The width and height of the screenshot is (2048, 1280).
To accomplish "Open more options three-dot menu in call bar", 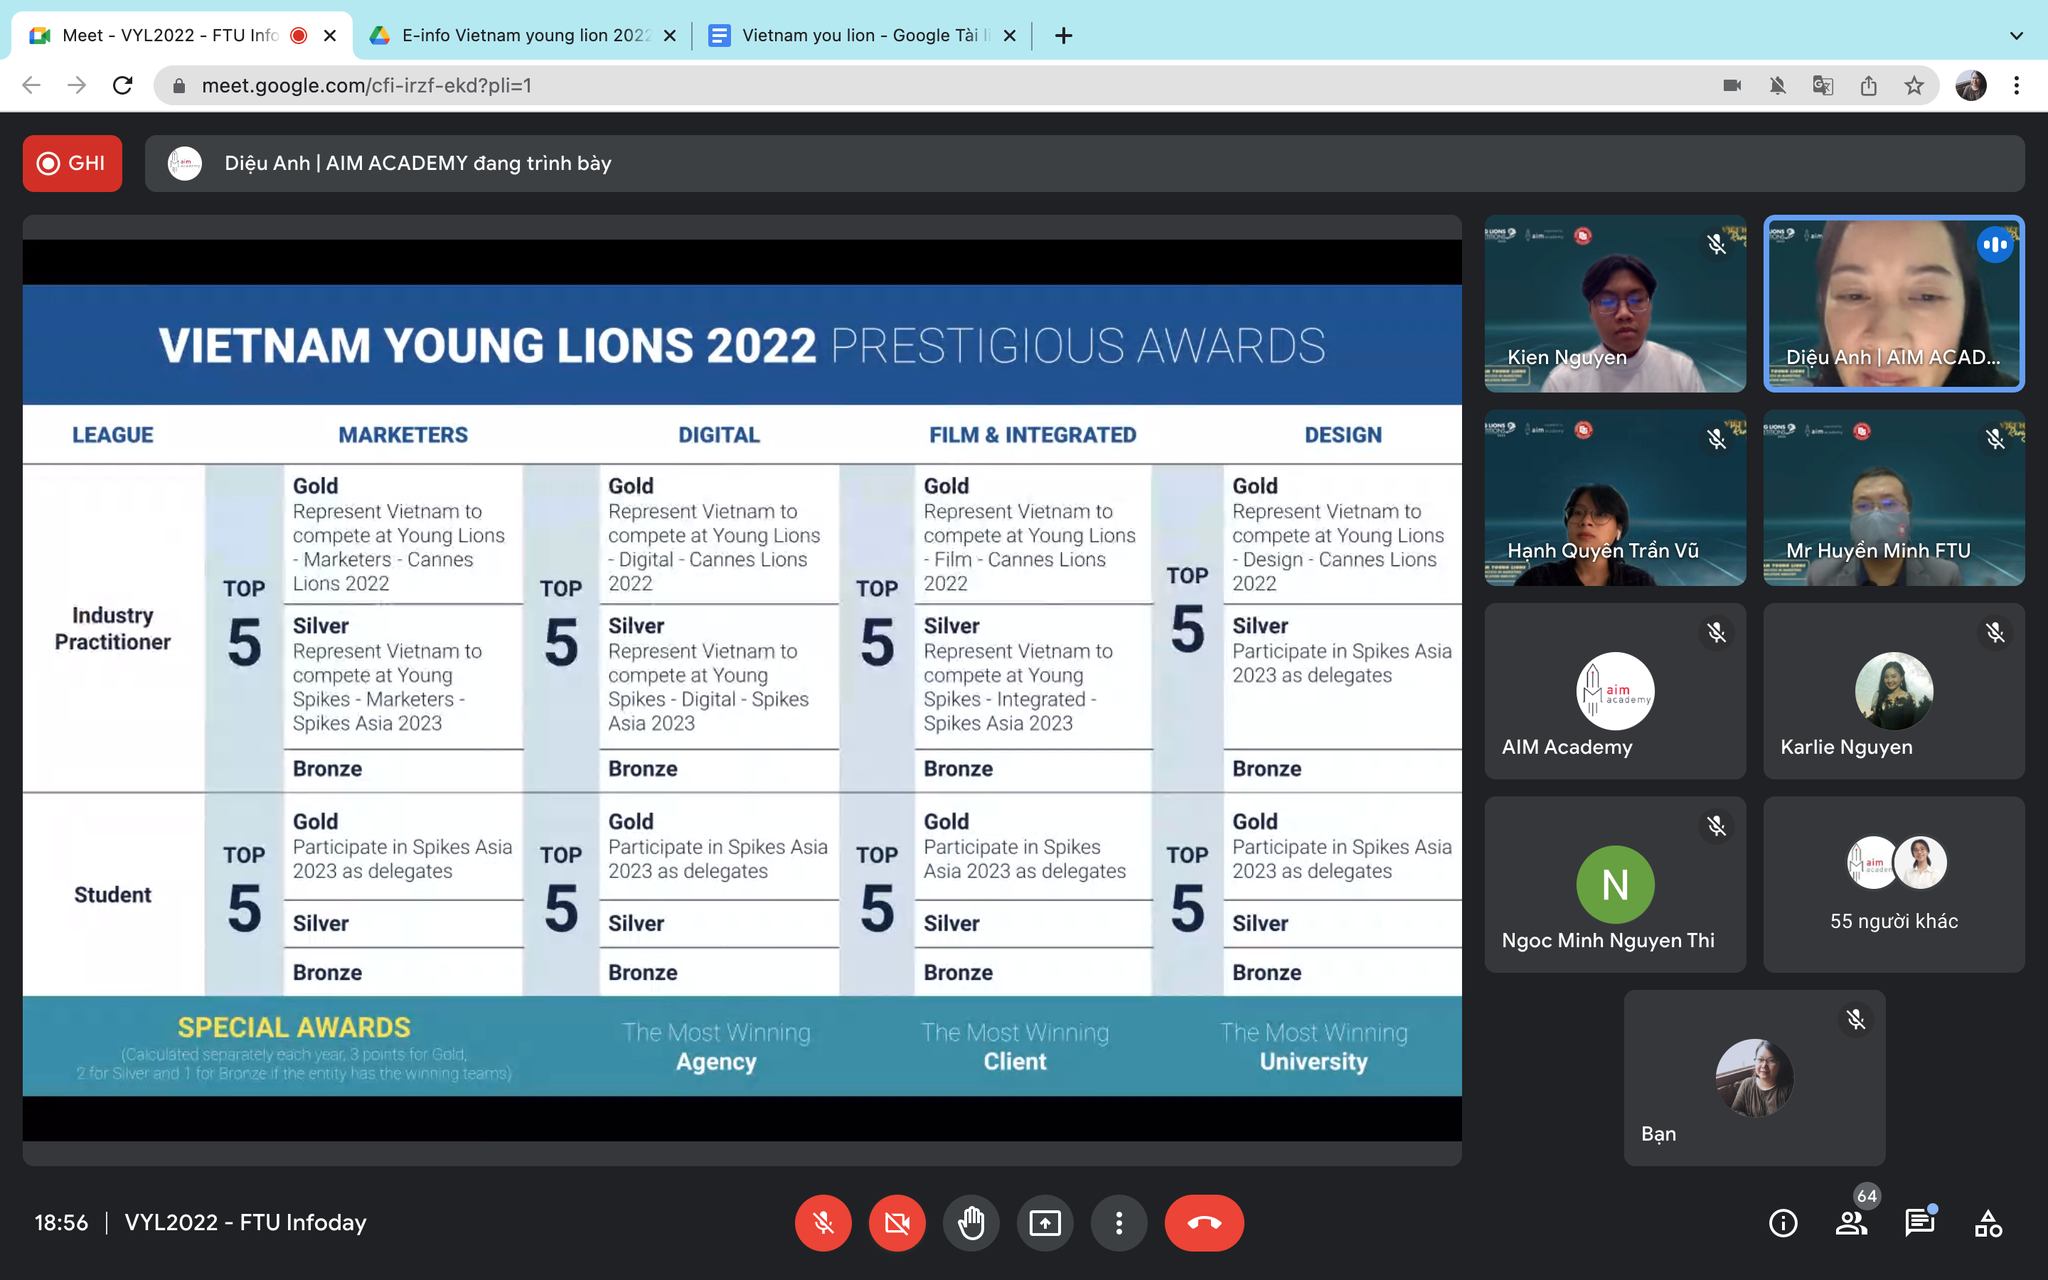I will (x=1119, y=1223).
